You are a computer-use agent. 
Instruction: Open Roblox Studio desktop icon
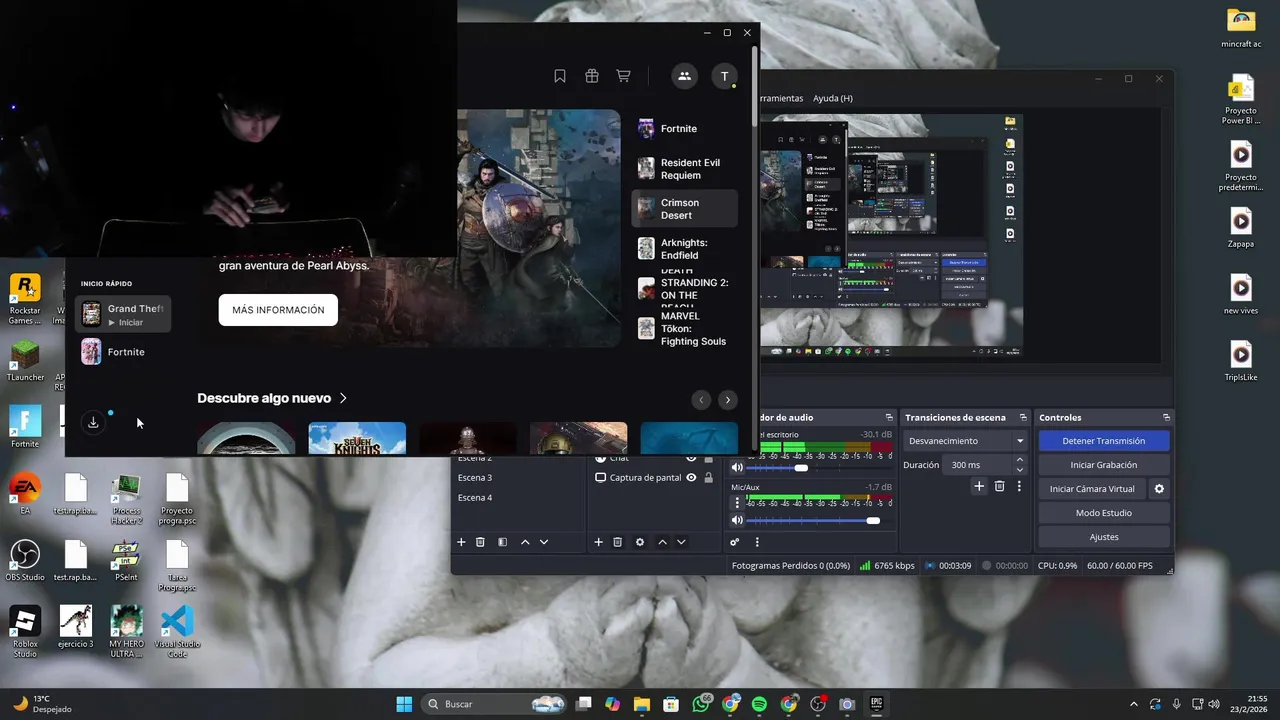(x=25, y=628)
